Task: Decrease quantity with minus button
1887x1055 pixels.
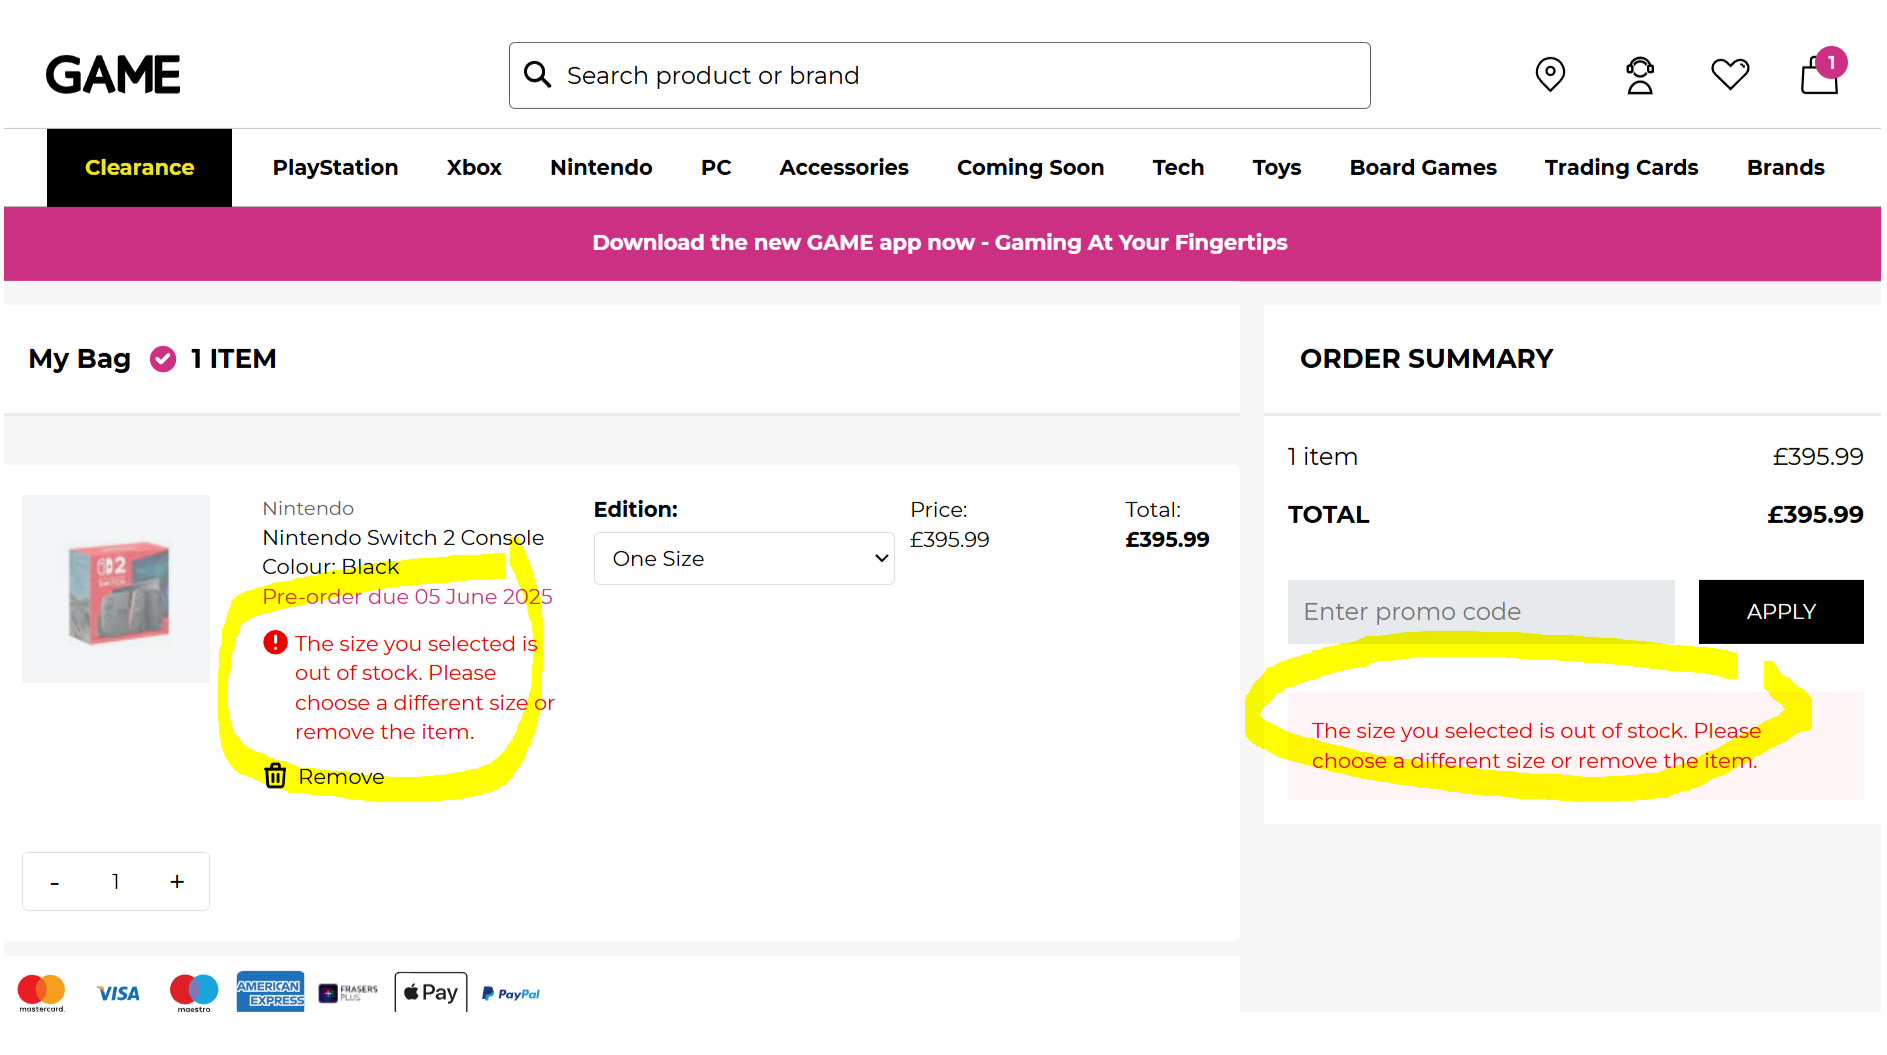Action: click(55, 882)
